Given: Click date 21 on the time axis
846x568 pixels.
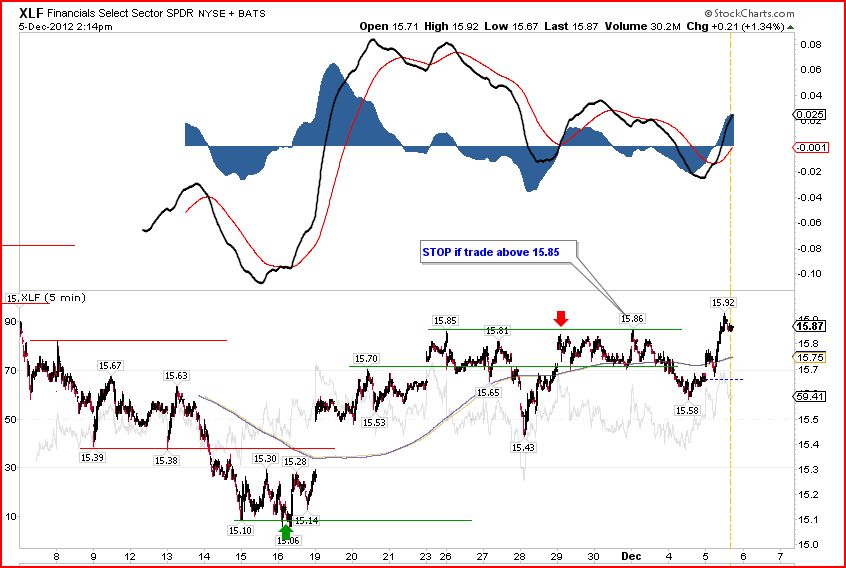Looking at the screenshot, I should (x=389, y=557).
